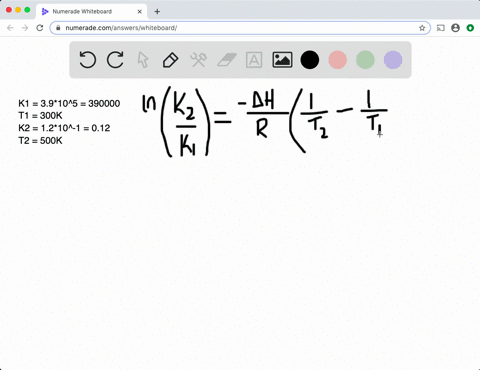The width and height of the screenshot is (480, 370).
Task: Choose the black pen color
Action: (x=310, y=60)
